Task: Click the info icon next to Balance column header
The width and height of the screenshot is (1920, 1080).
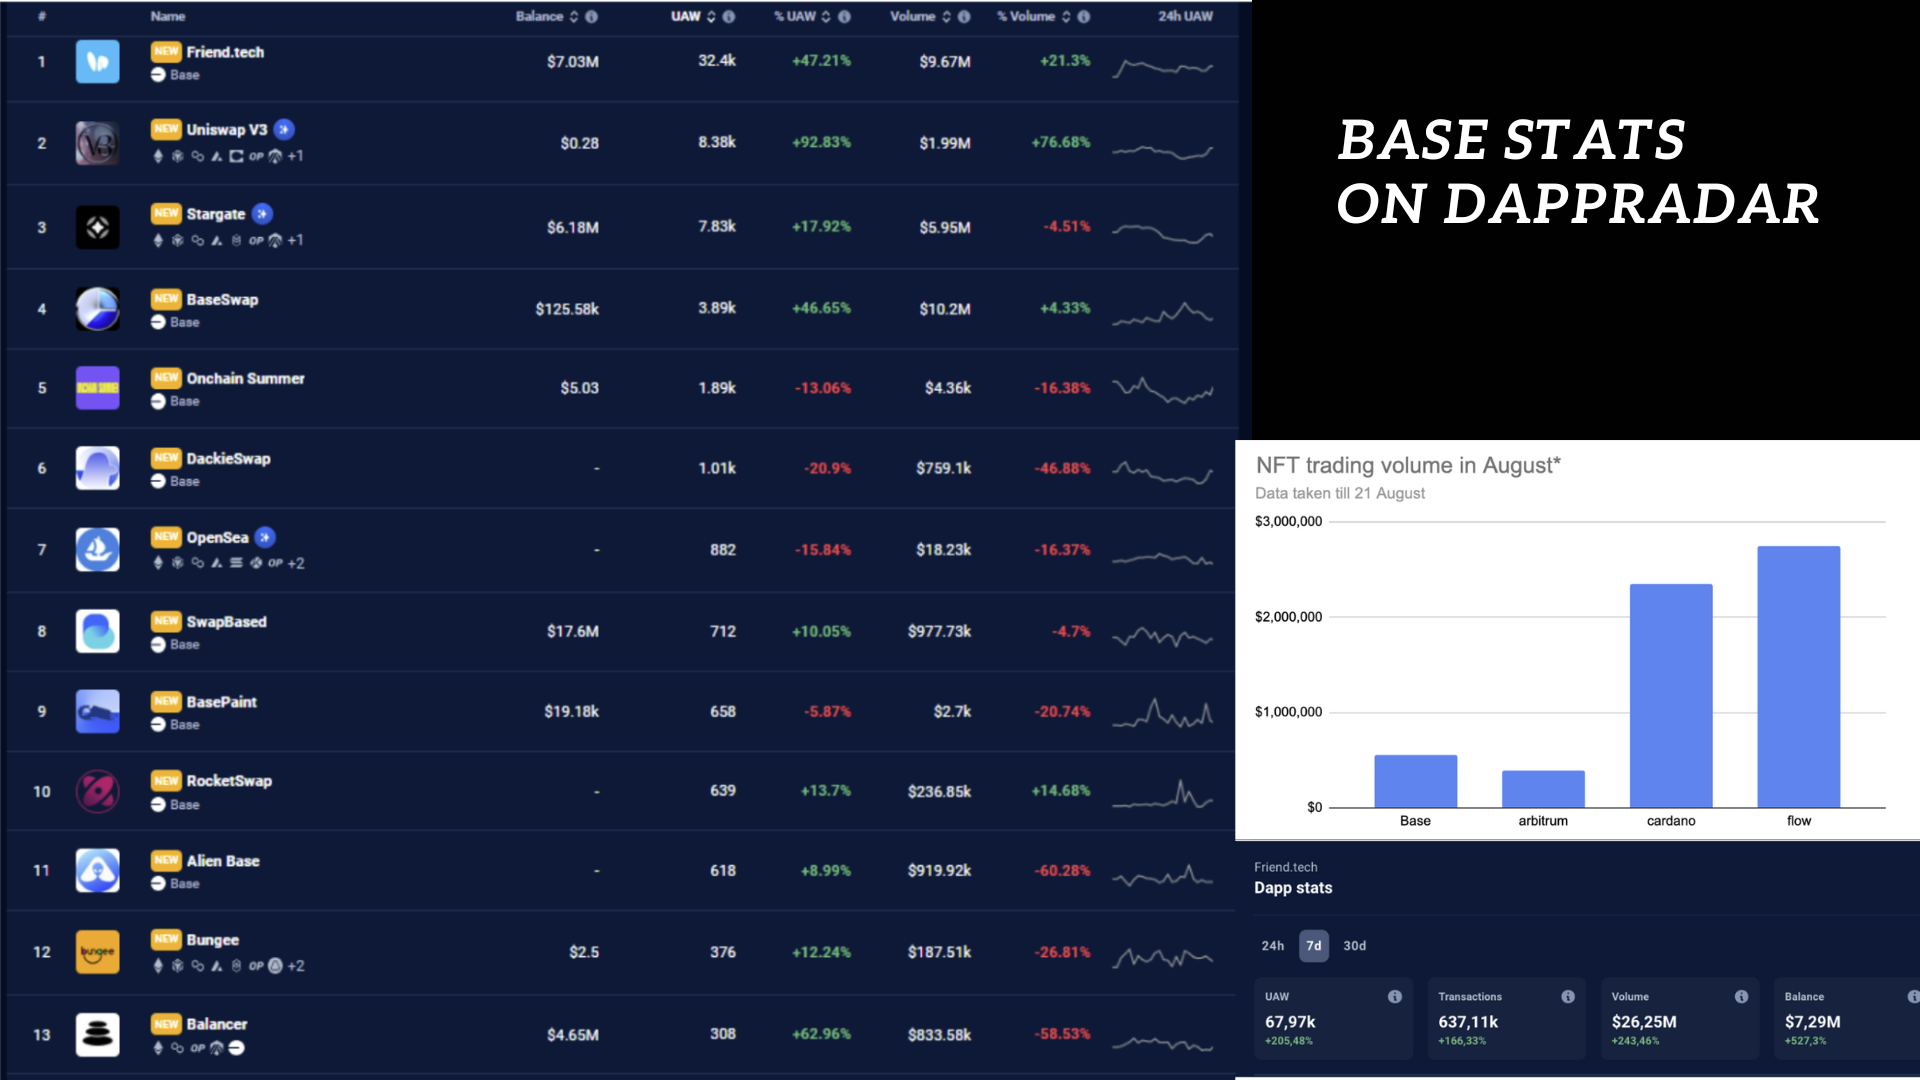Action: 590,16
